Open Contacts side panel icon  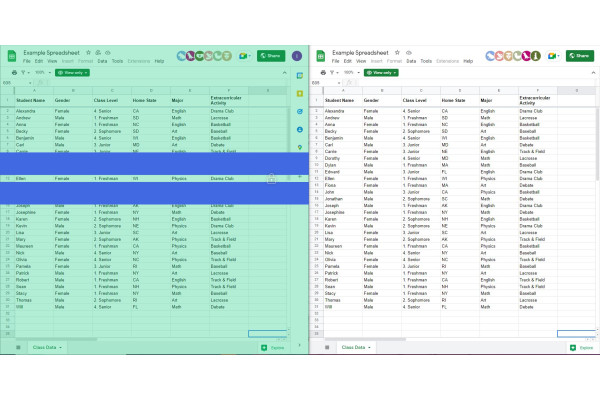click(x=300, y=129)
